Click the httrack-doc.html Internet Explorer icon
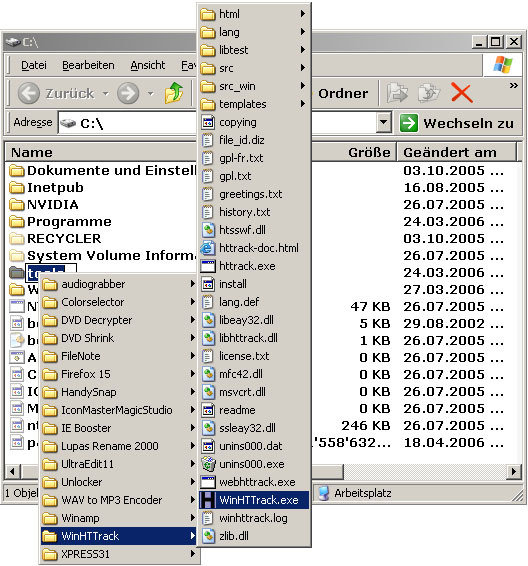The height and width of the screenshot is (566, 528). pos(208,248)
